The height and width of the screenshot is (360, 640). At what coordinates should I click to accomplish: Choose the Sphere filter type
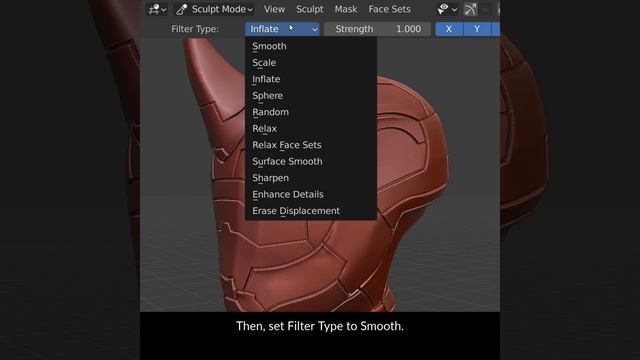[310, 96]
